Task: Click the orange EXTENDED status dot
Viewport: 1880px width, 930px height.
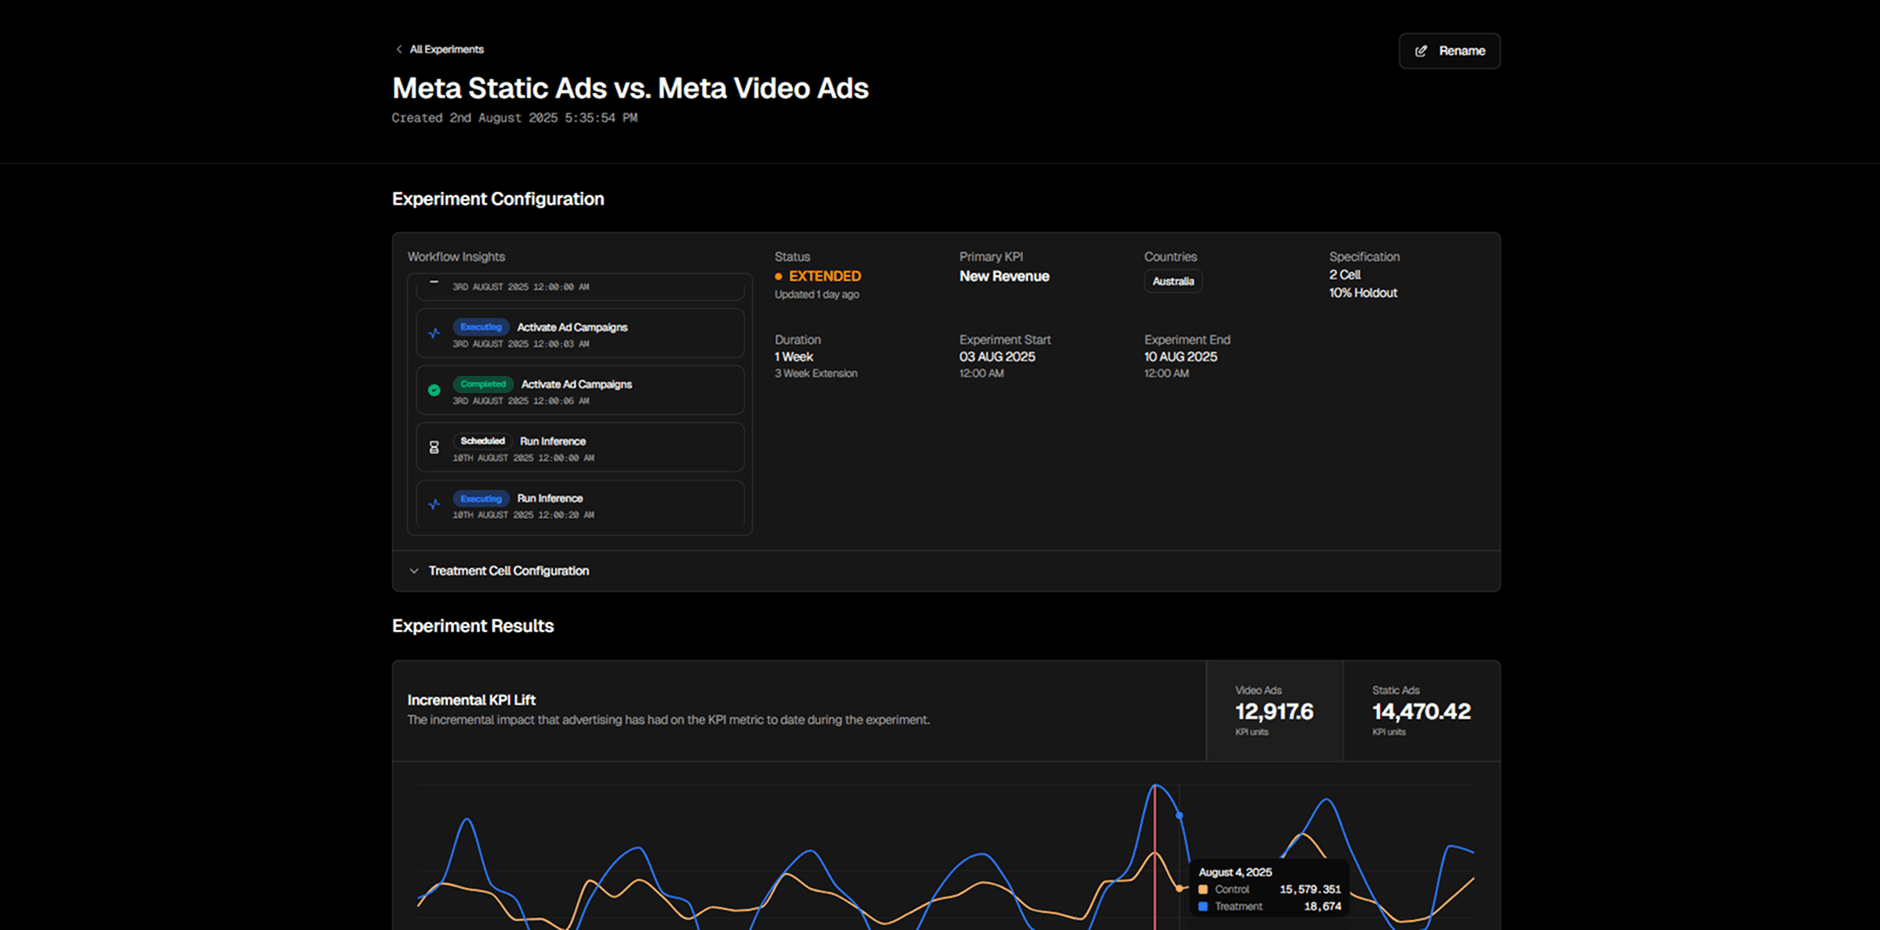Action: tap(778, 277)
